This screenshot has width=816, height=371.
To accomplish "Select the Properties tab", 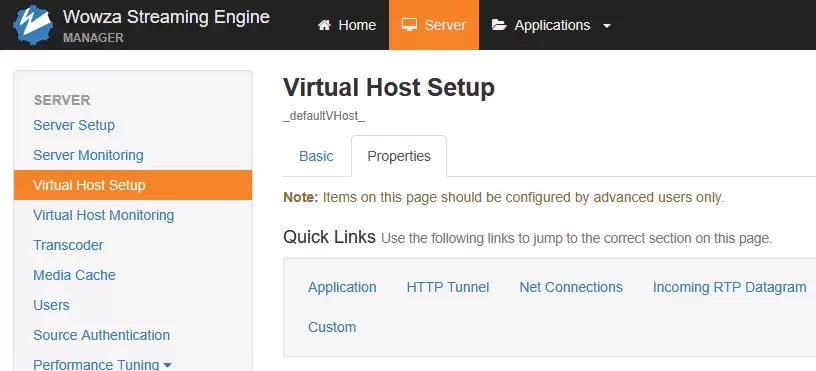I will click(x=399, y=156).
